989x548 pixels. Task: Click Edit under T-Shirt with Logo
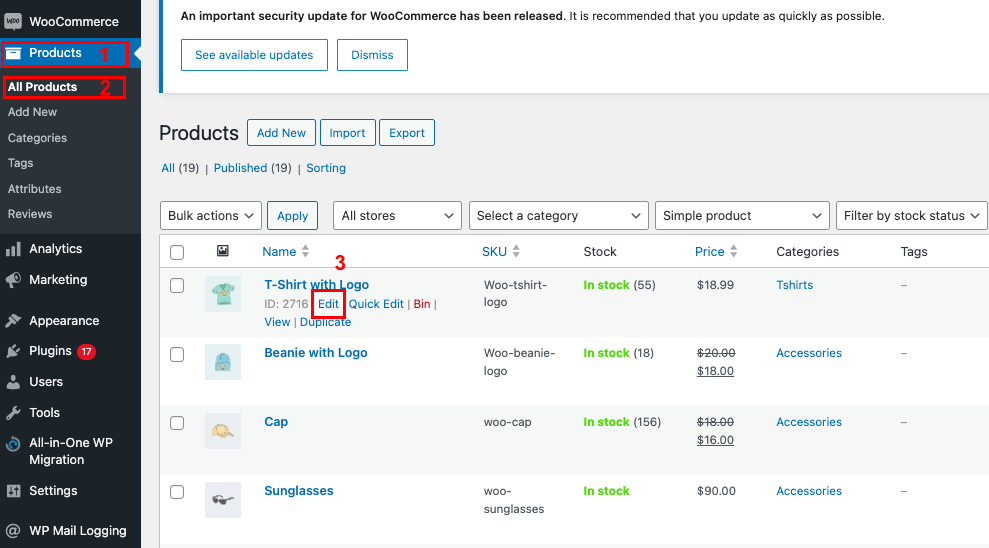tap(328, 304)
